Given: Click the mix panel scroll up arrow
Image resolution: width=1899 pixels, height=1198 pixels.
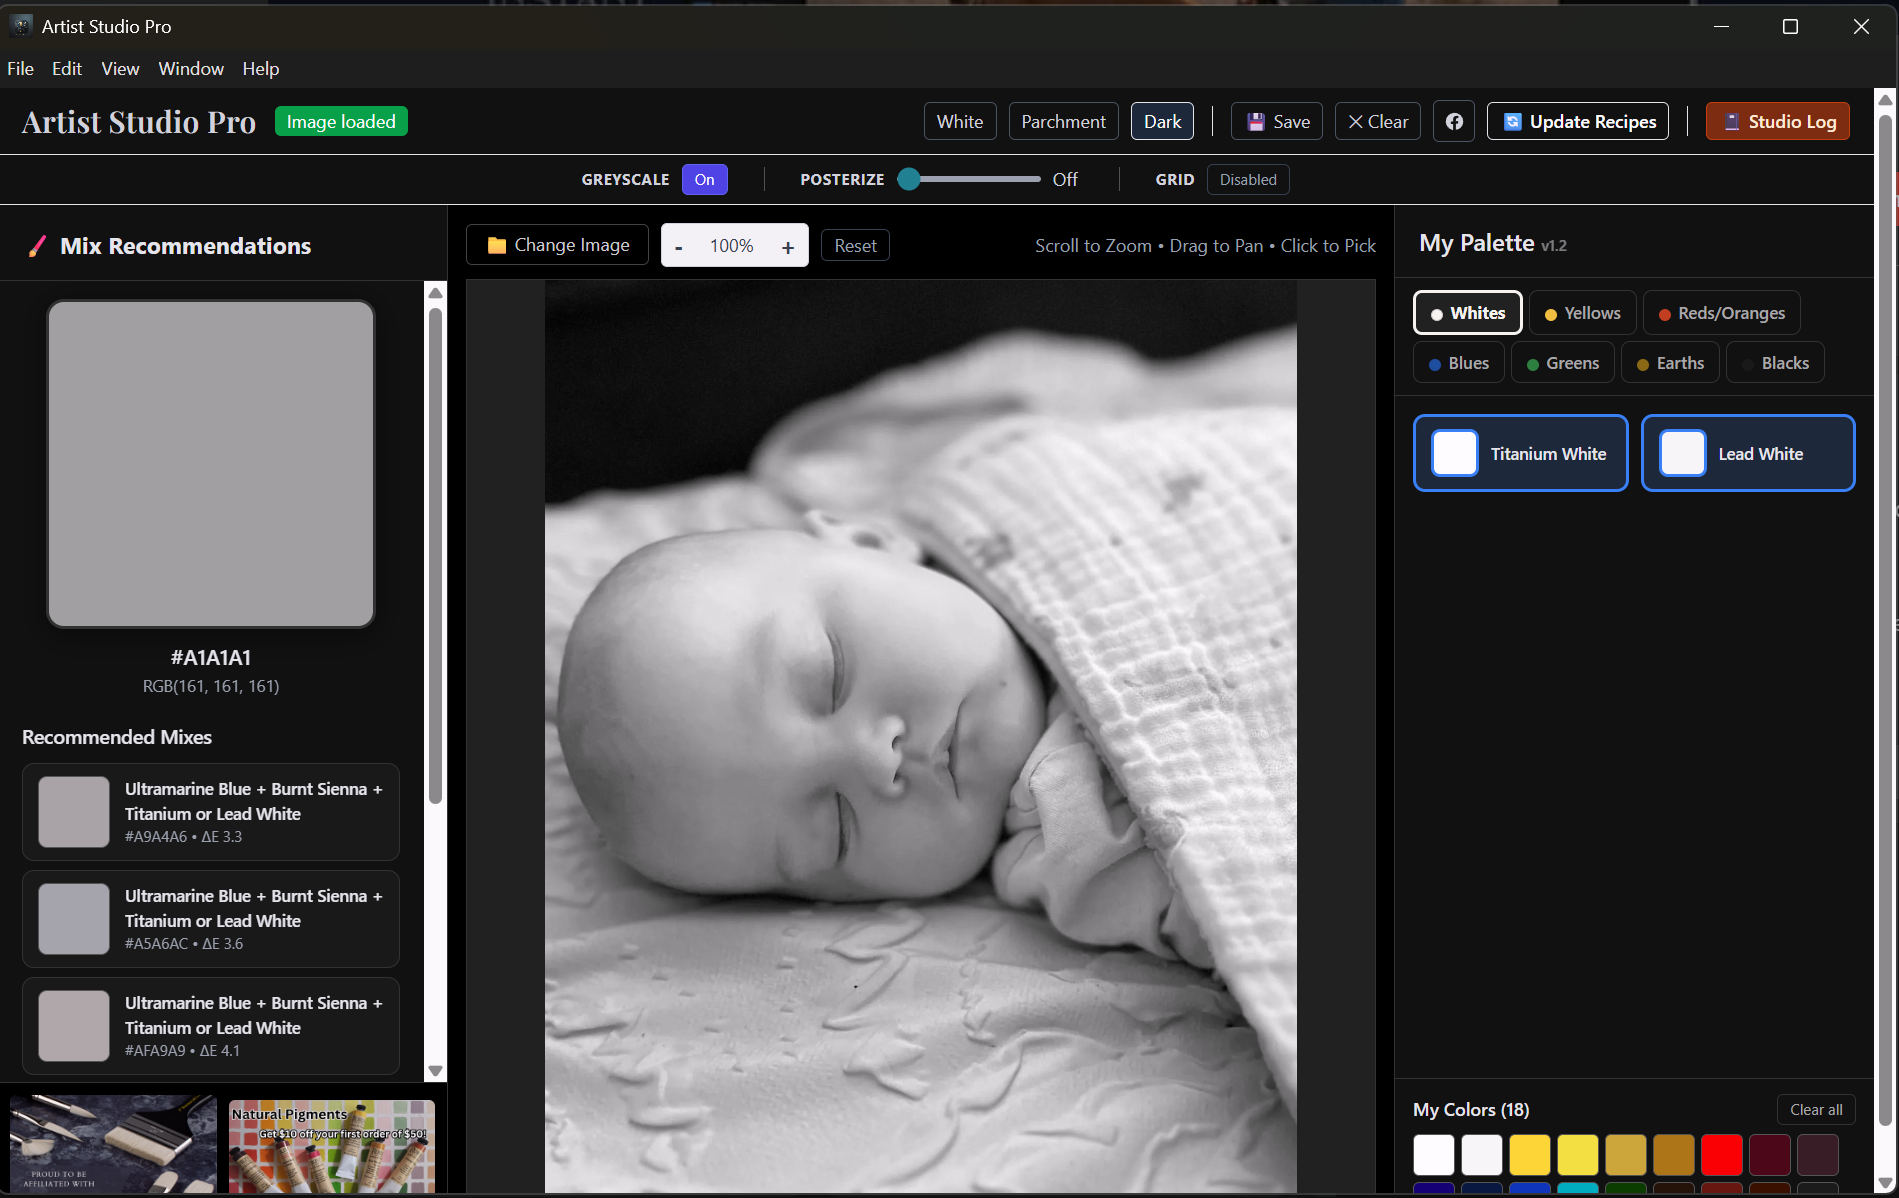Looking at the screenshot, I should pos(435,293).
